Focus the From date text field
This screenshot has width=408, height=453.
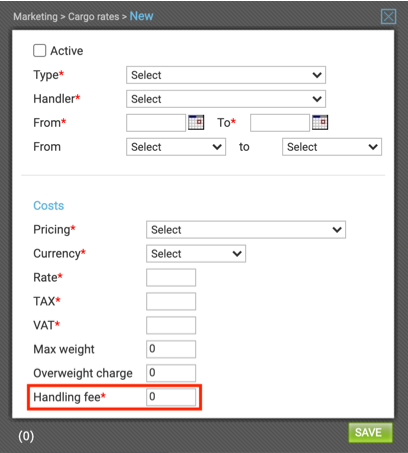(156, 123)
